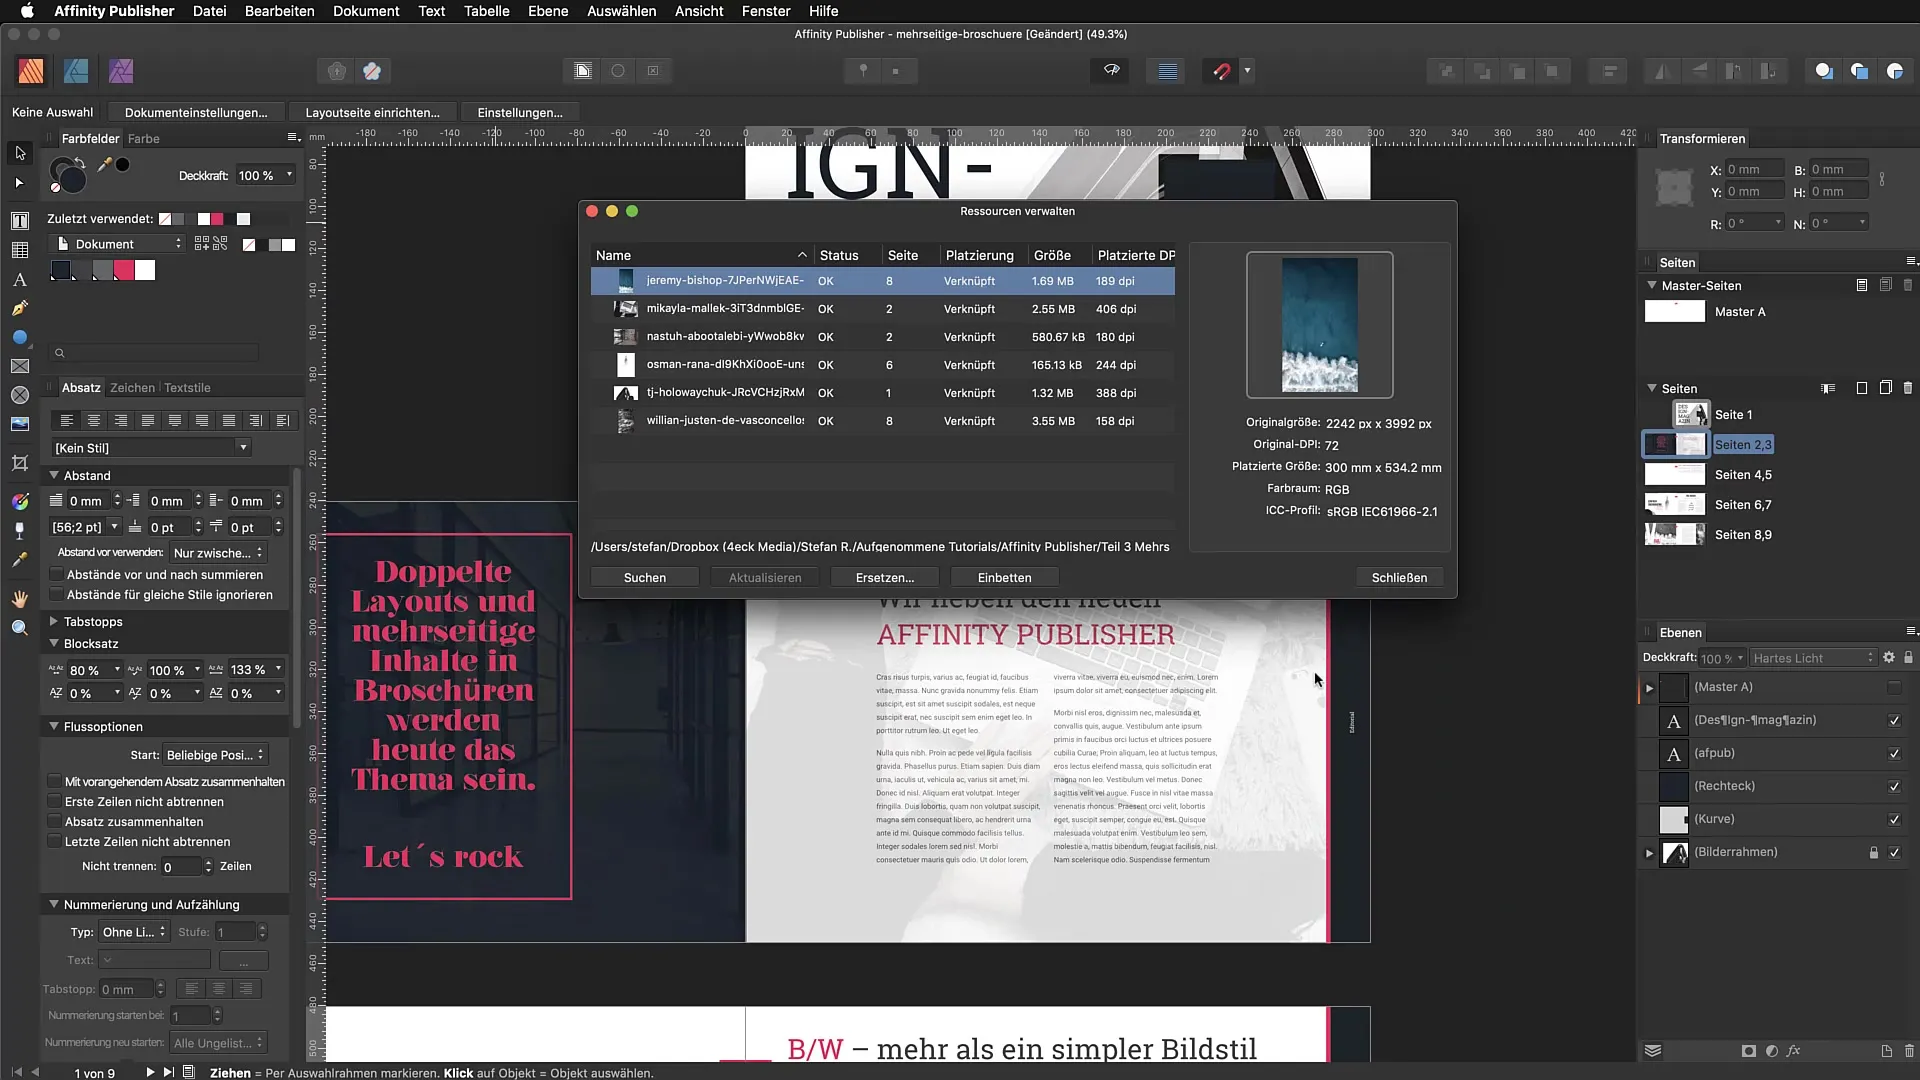Check Absatz zusammenhalten option
Image resolution: width=1920 pixels, height=1080 pixels.
click(55, 822)
